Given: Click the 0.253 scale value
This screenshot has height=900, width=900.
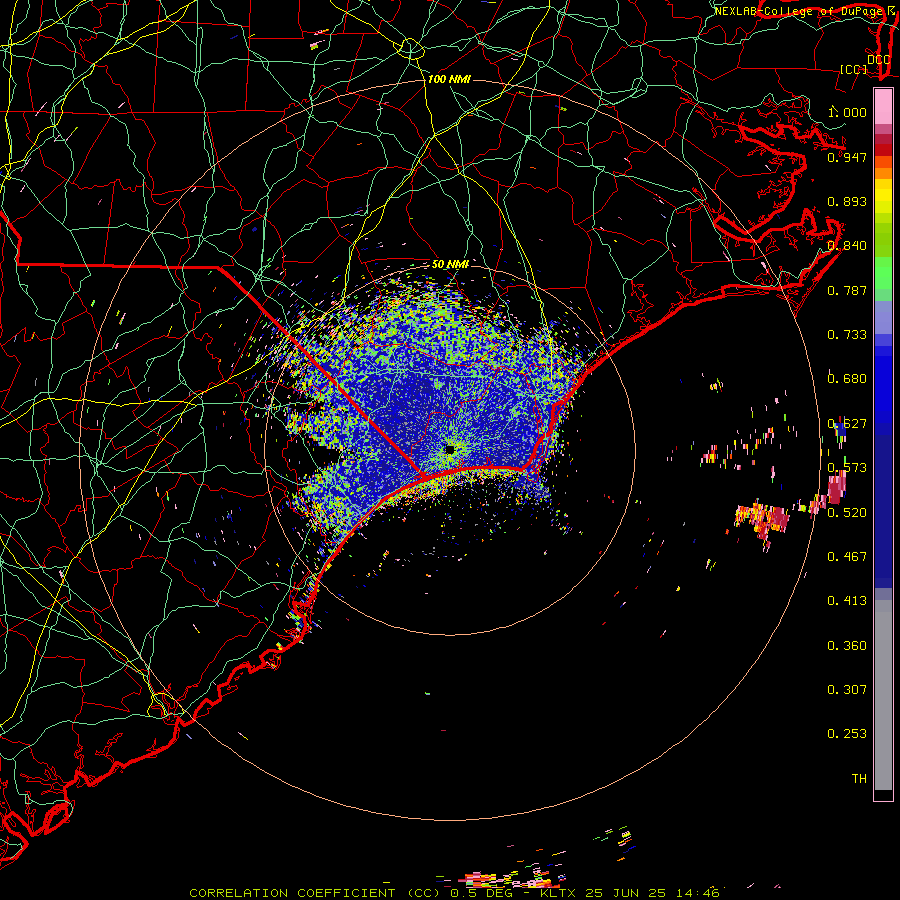Looking at the screenshot, I should (x=847, y=734).
